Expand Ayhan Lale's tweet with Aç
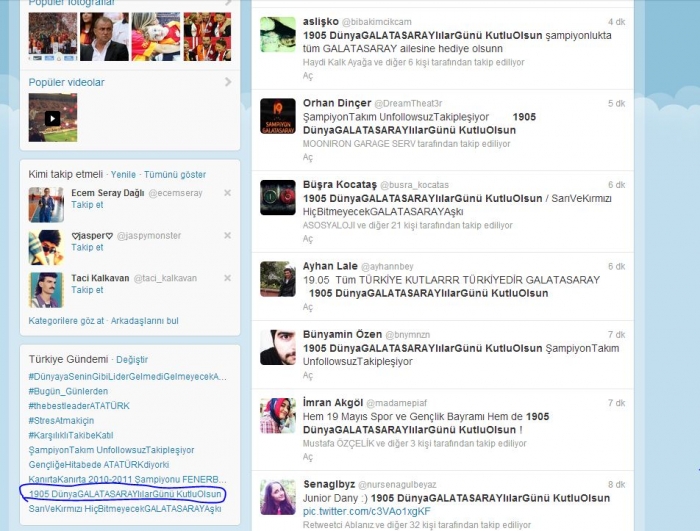Screen dimensions: 700x531 [308, 307]
